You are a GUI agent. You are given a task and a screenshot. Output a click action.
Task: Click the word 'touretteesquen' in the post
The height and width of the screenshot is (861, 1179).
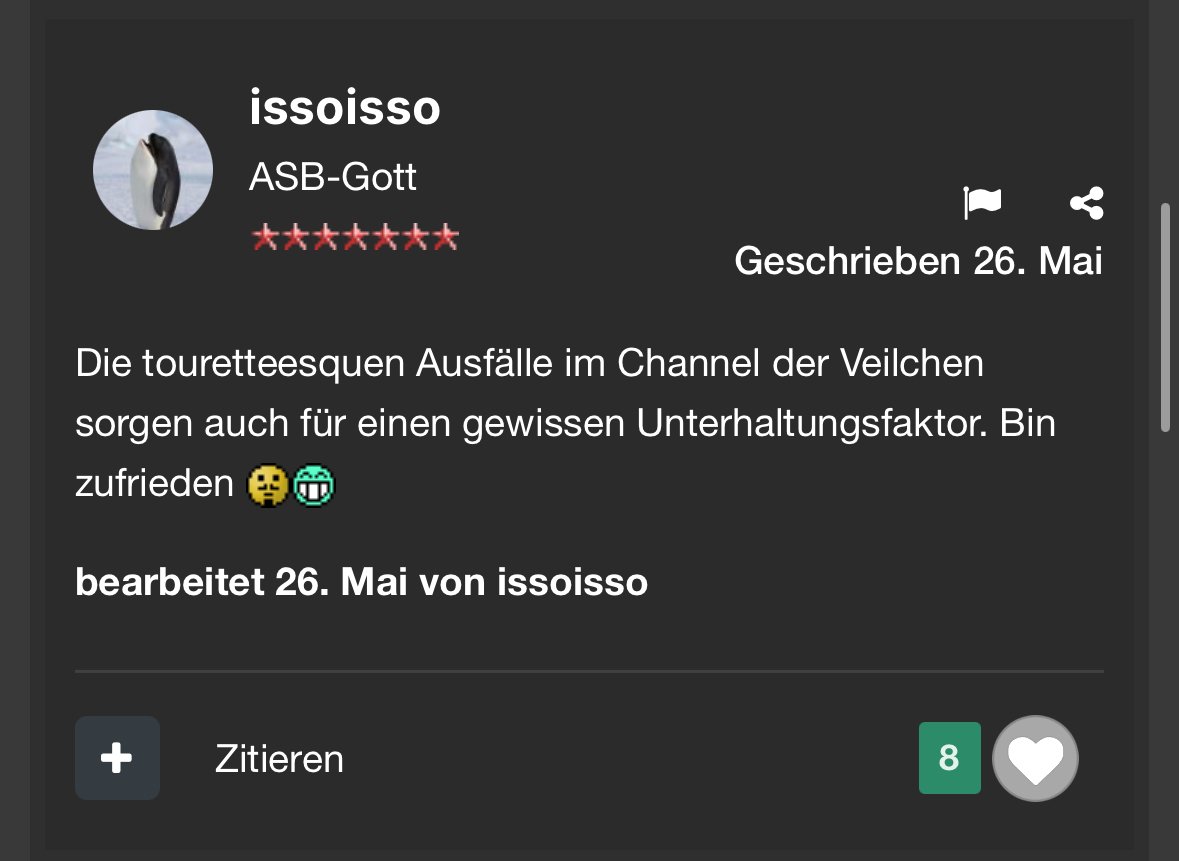(272, 364)
